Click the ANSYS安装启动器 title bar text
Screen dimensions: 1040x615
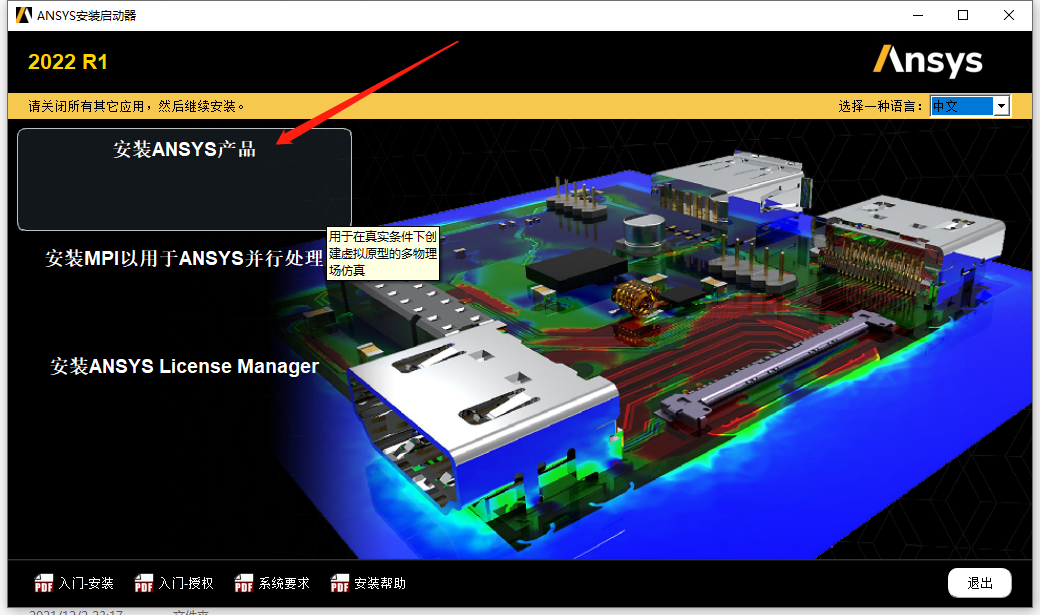[x=85, y=15]
